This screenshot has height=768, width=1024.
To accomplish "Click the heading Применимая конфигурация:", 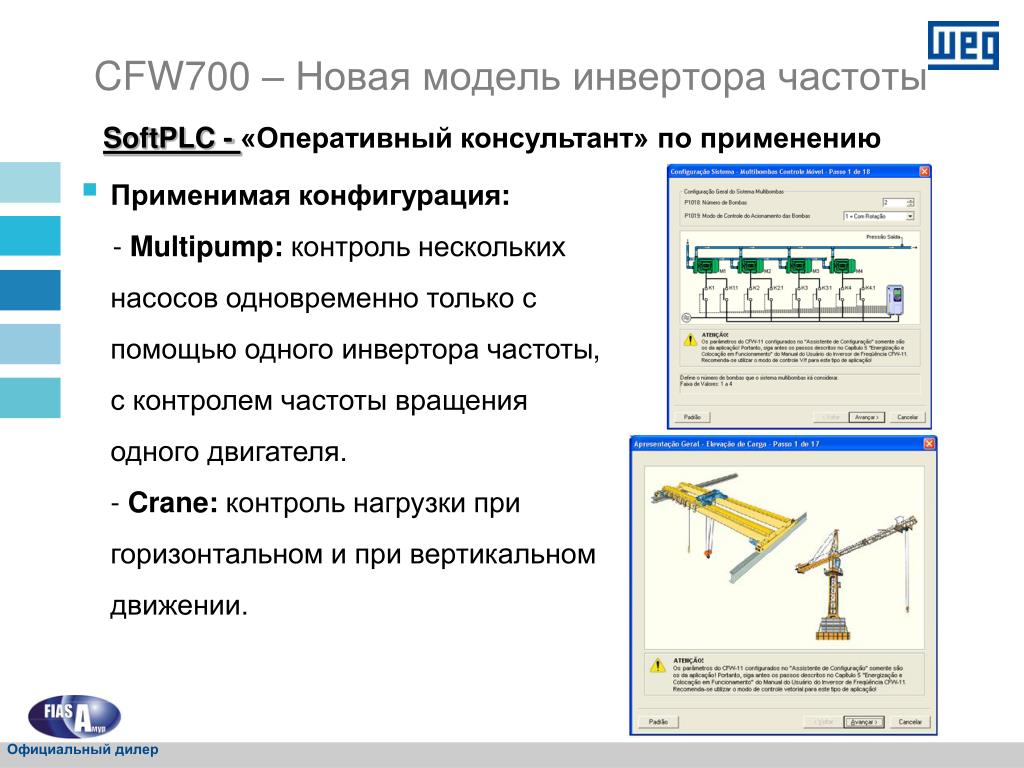I will point(310,195).
